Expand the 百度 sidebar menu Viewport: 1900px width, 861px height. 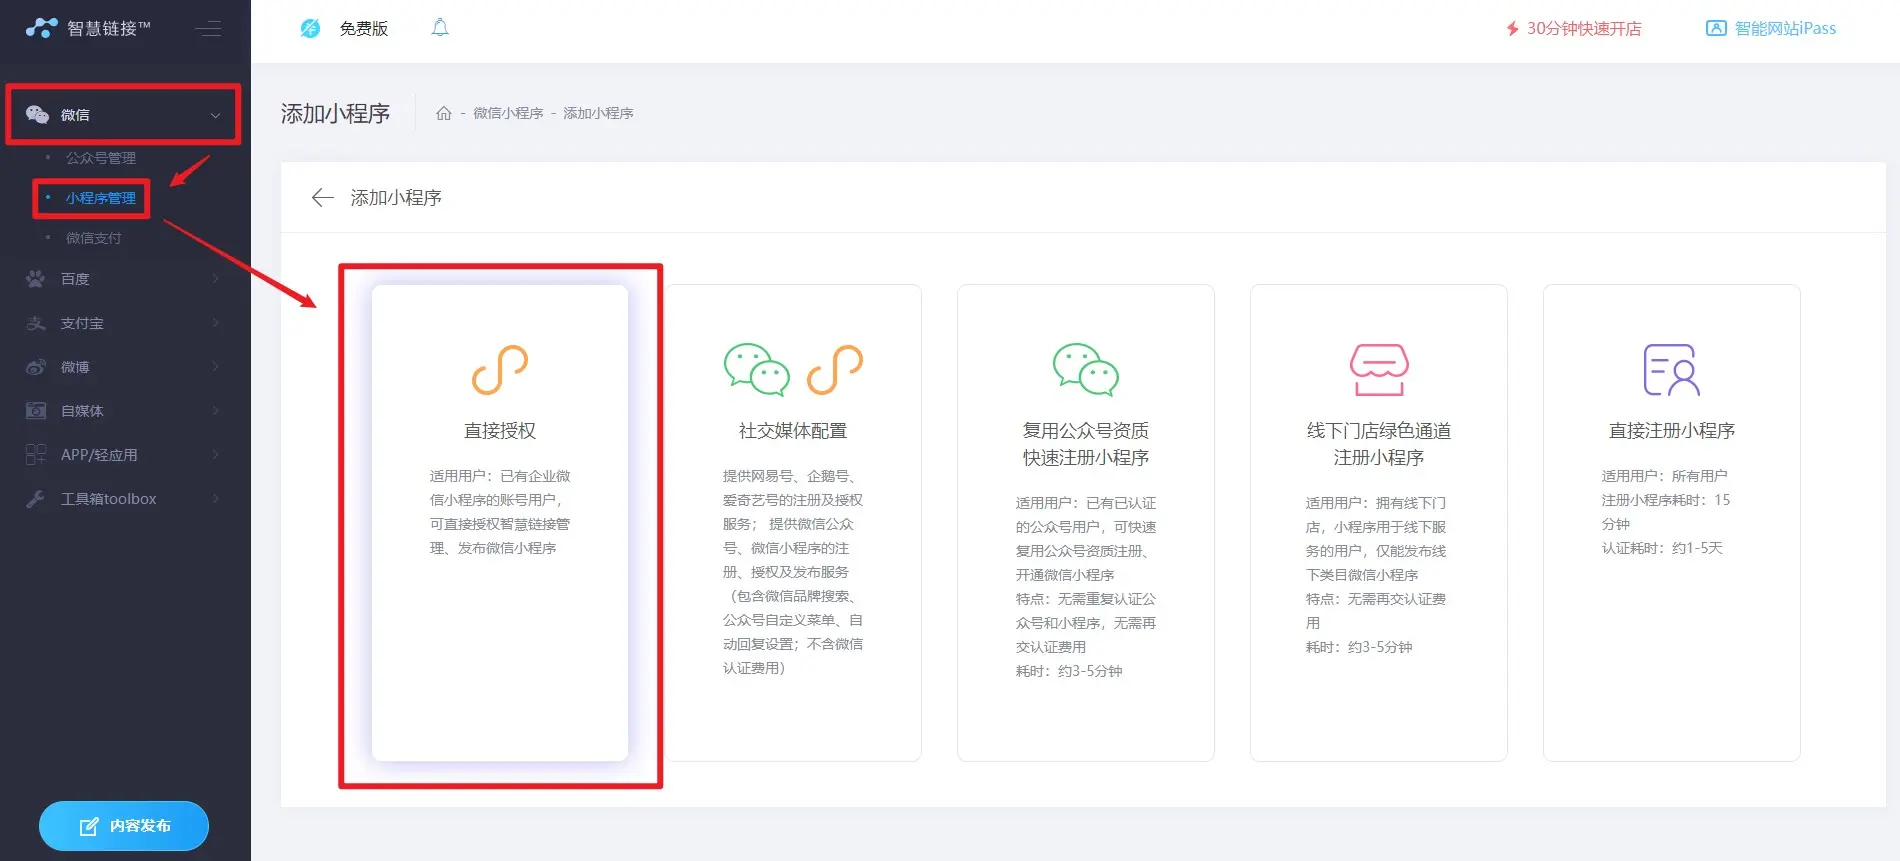[123, 279]
